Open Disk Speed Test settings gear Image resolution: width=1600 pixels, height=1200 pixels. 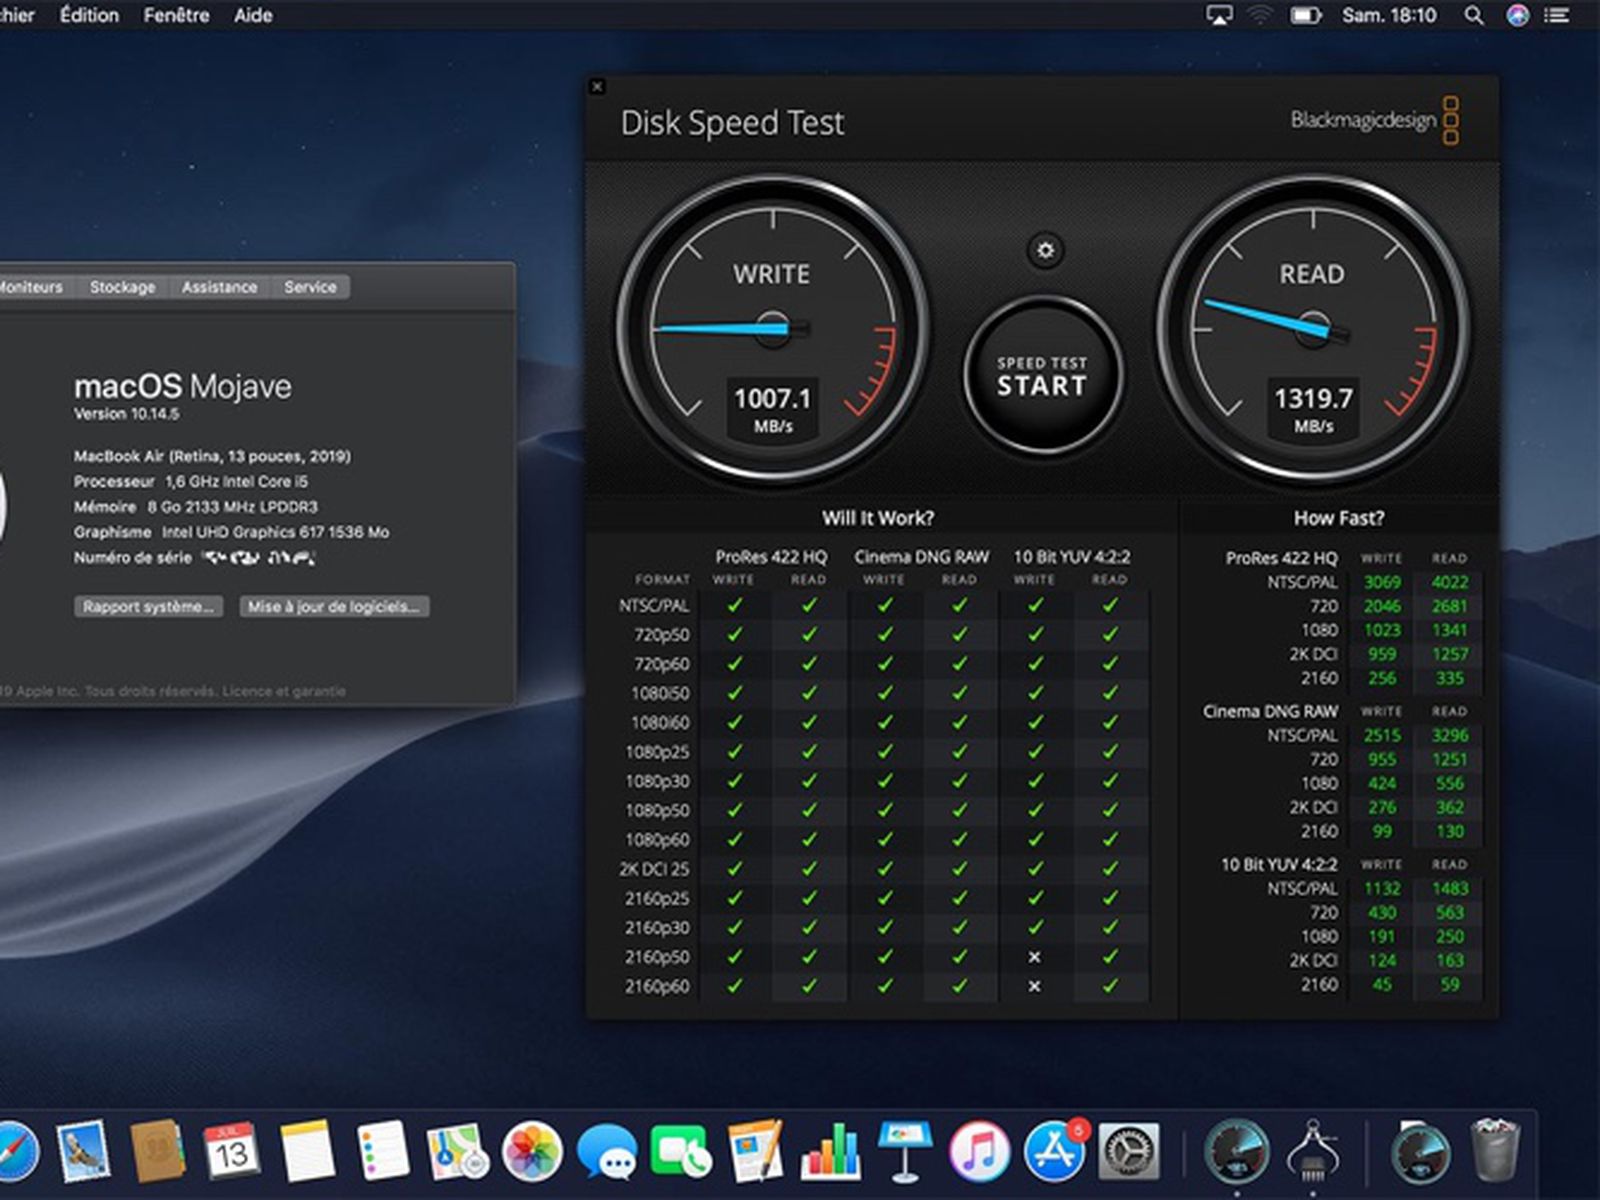click(1045, 250)
